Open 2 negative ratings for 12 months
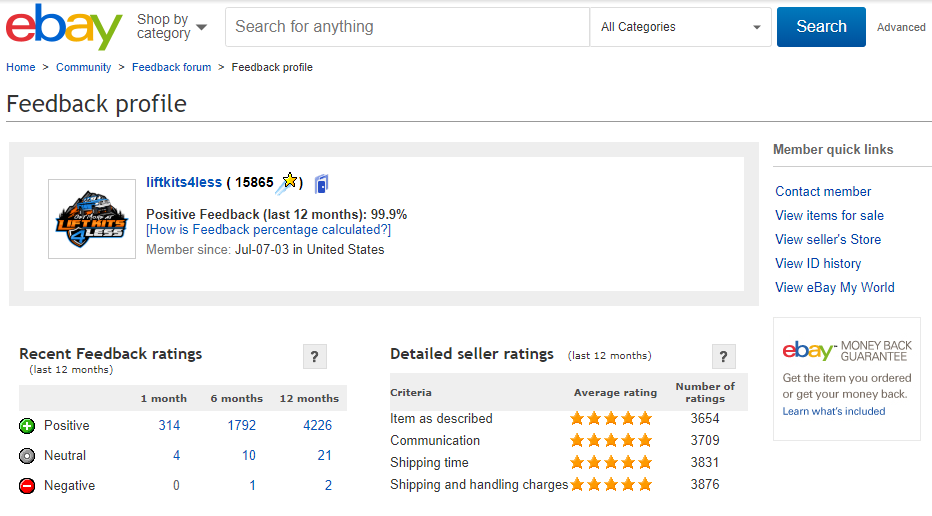The image size is (932, 516). click(328, 486)
